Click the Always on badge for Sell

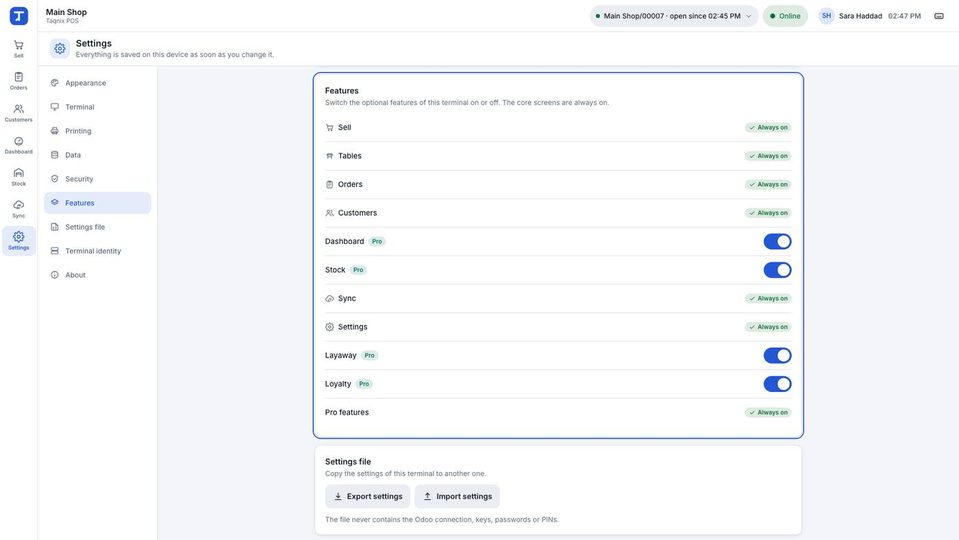(x=768, y=128)
